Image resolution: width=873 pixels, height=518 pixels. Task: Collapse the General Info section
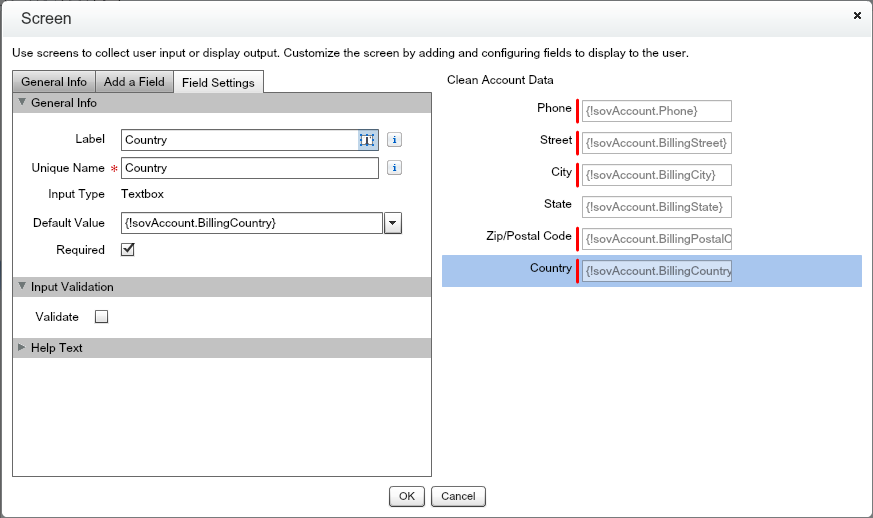(23, 103)
